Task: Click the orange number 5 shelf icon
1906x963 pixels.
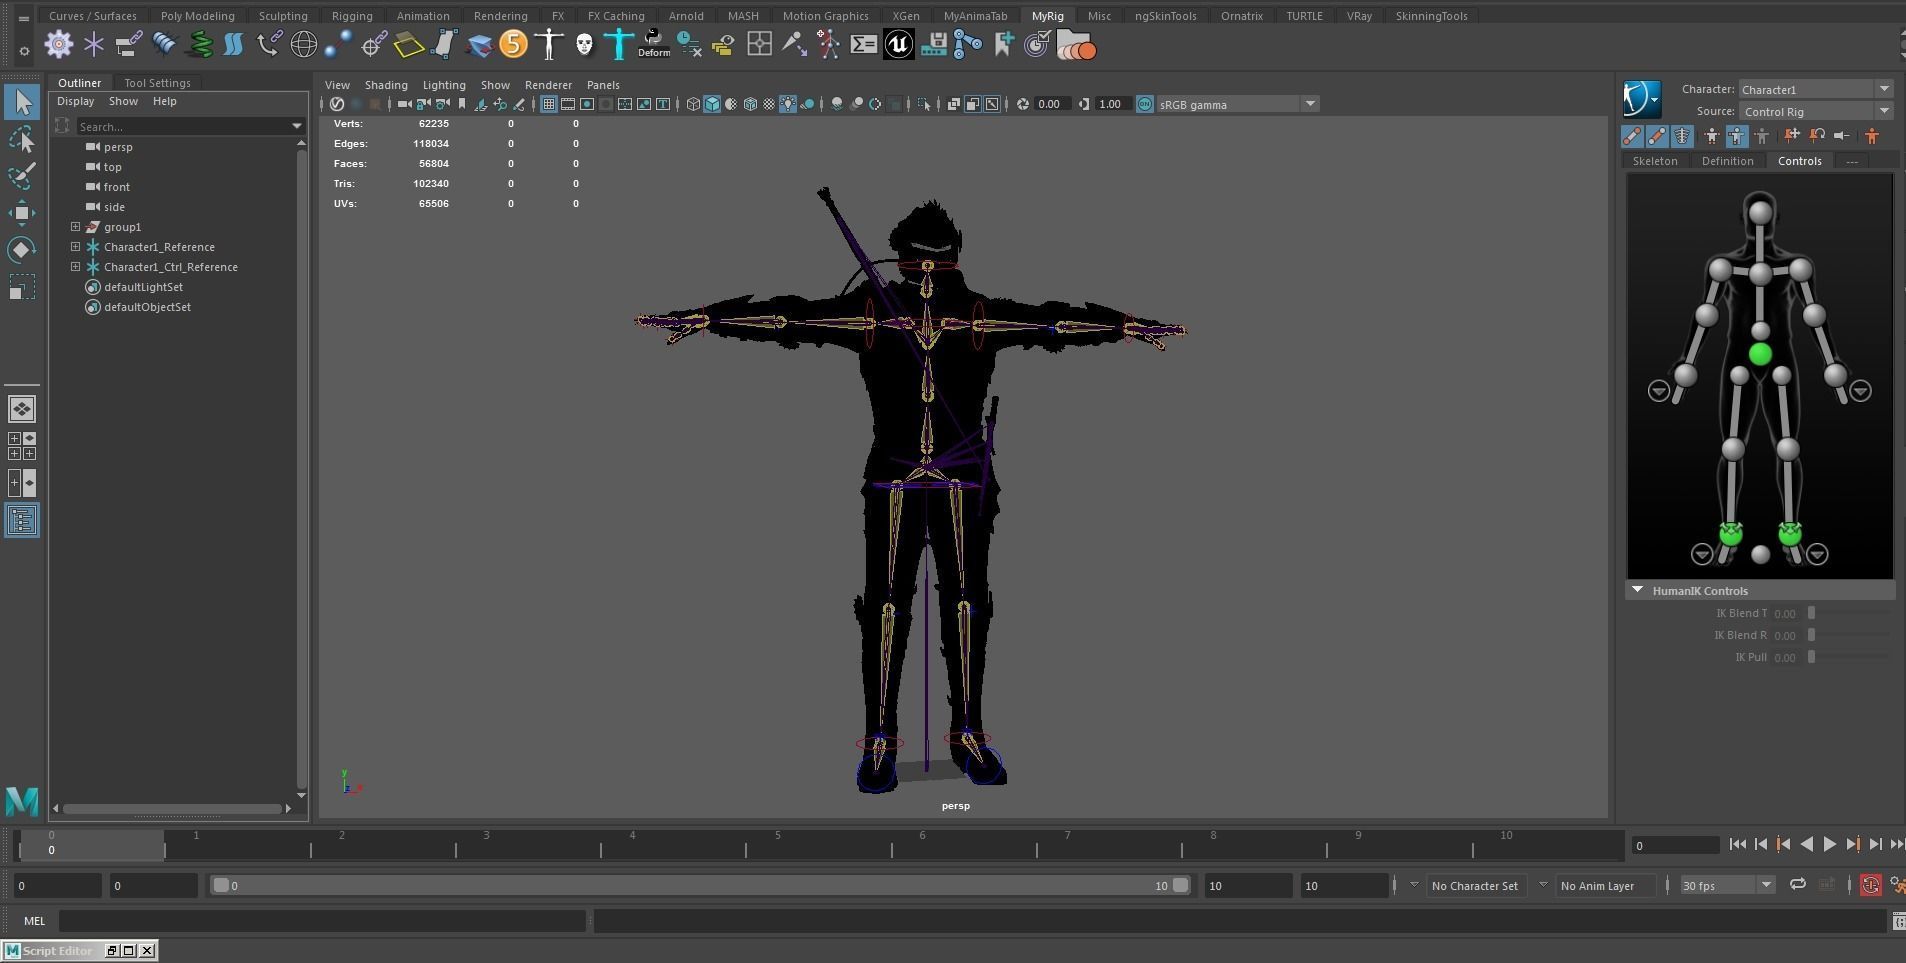Action: 513,44
